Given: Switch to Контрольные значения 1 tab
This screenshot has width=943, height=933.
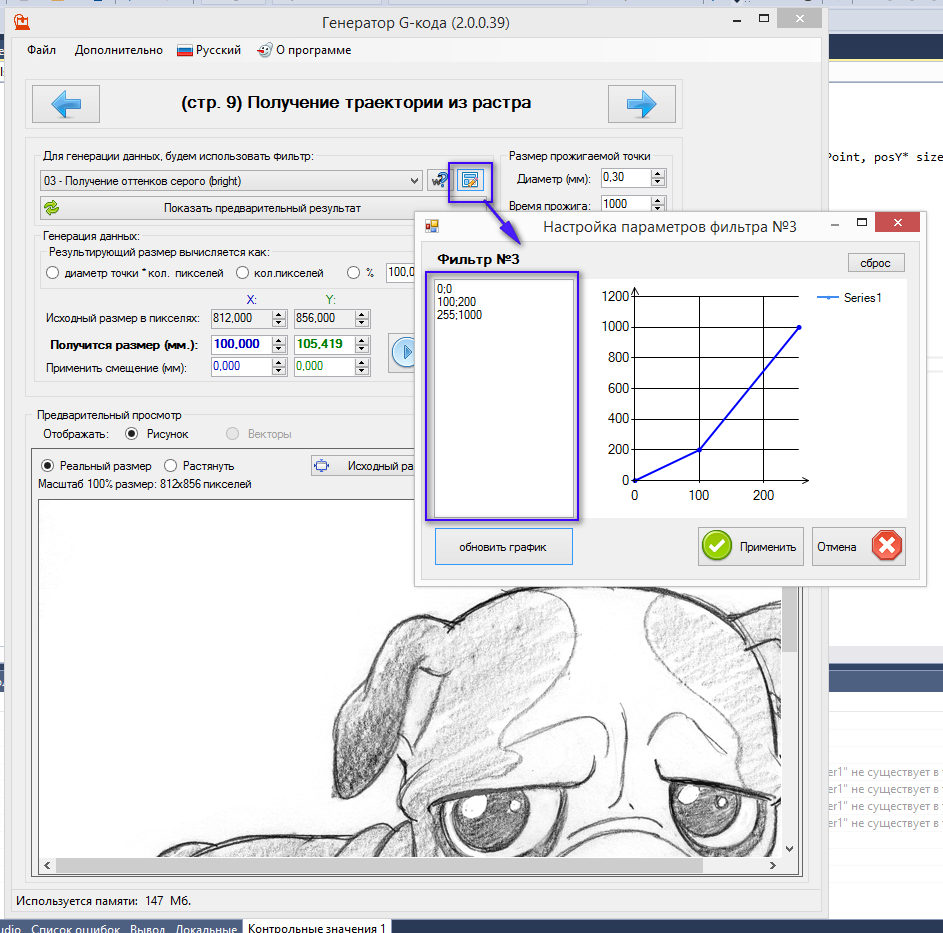Looking at the screenshot, I should (x=316, y=927).
